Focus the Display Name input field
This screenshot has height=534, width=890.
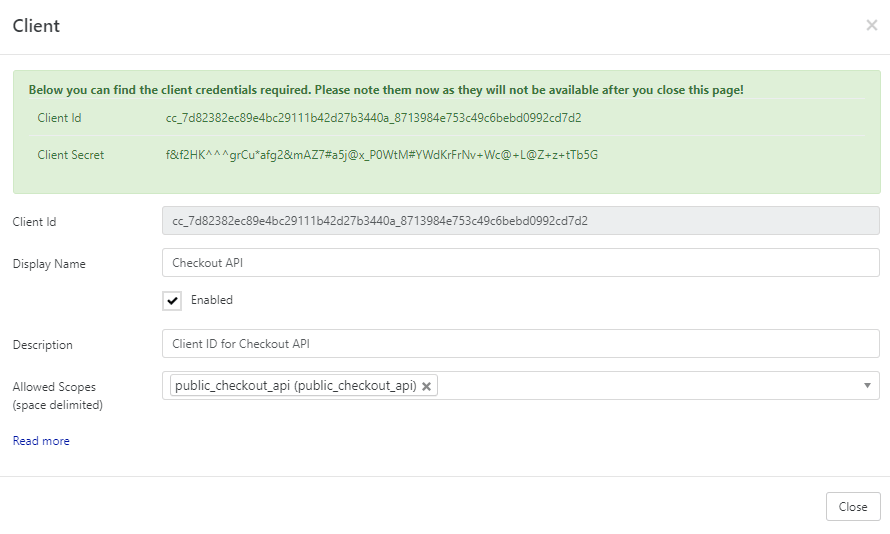pyautogui.click(x=520, y=263)
